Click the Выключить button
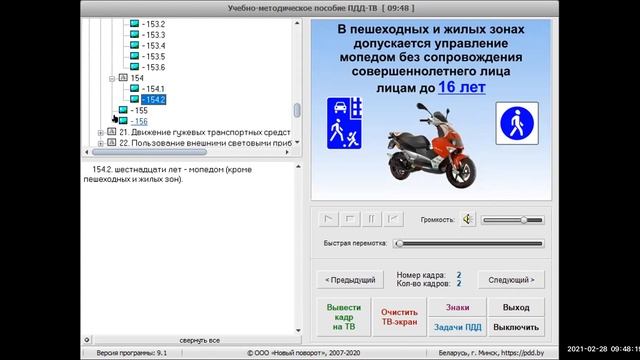 point(516,327)
